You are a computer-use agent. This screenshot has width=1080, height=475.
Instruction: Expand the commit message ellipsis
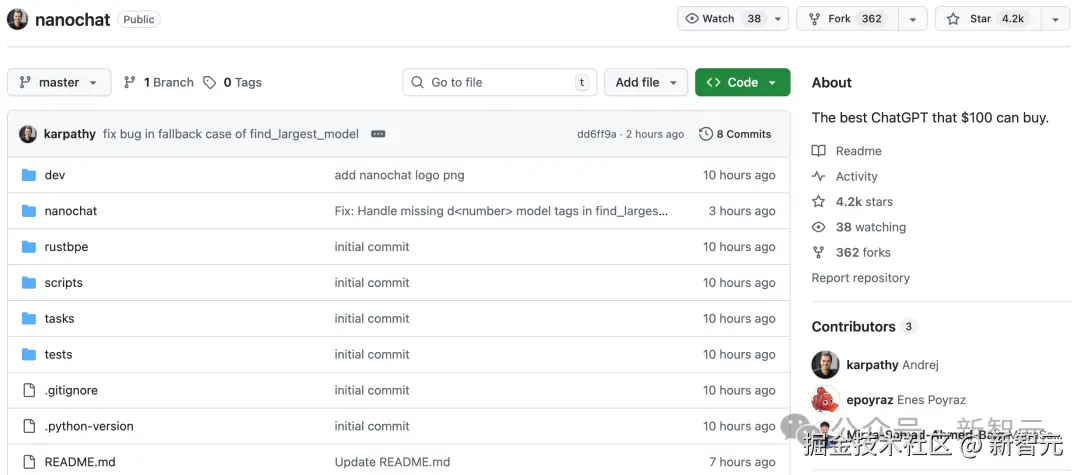(x=378, y=134)
